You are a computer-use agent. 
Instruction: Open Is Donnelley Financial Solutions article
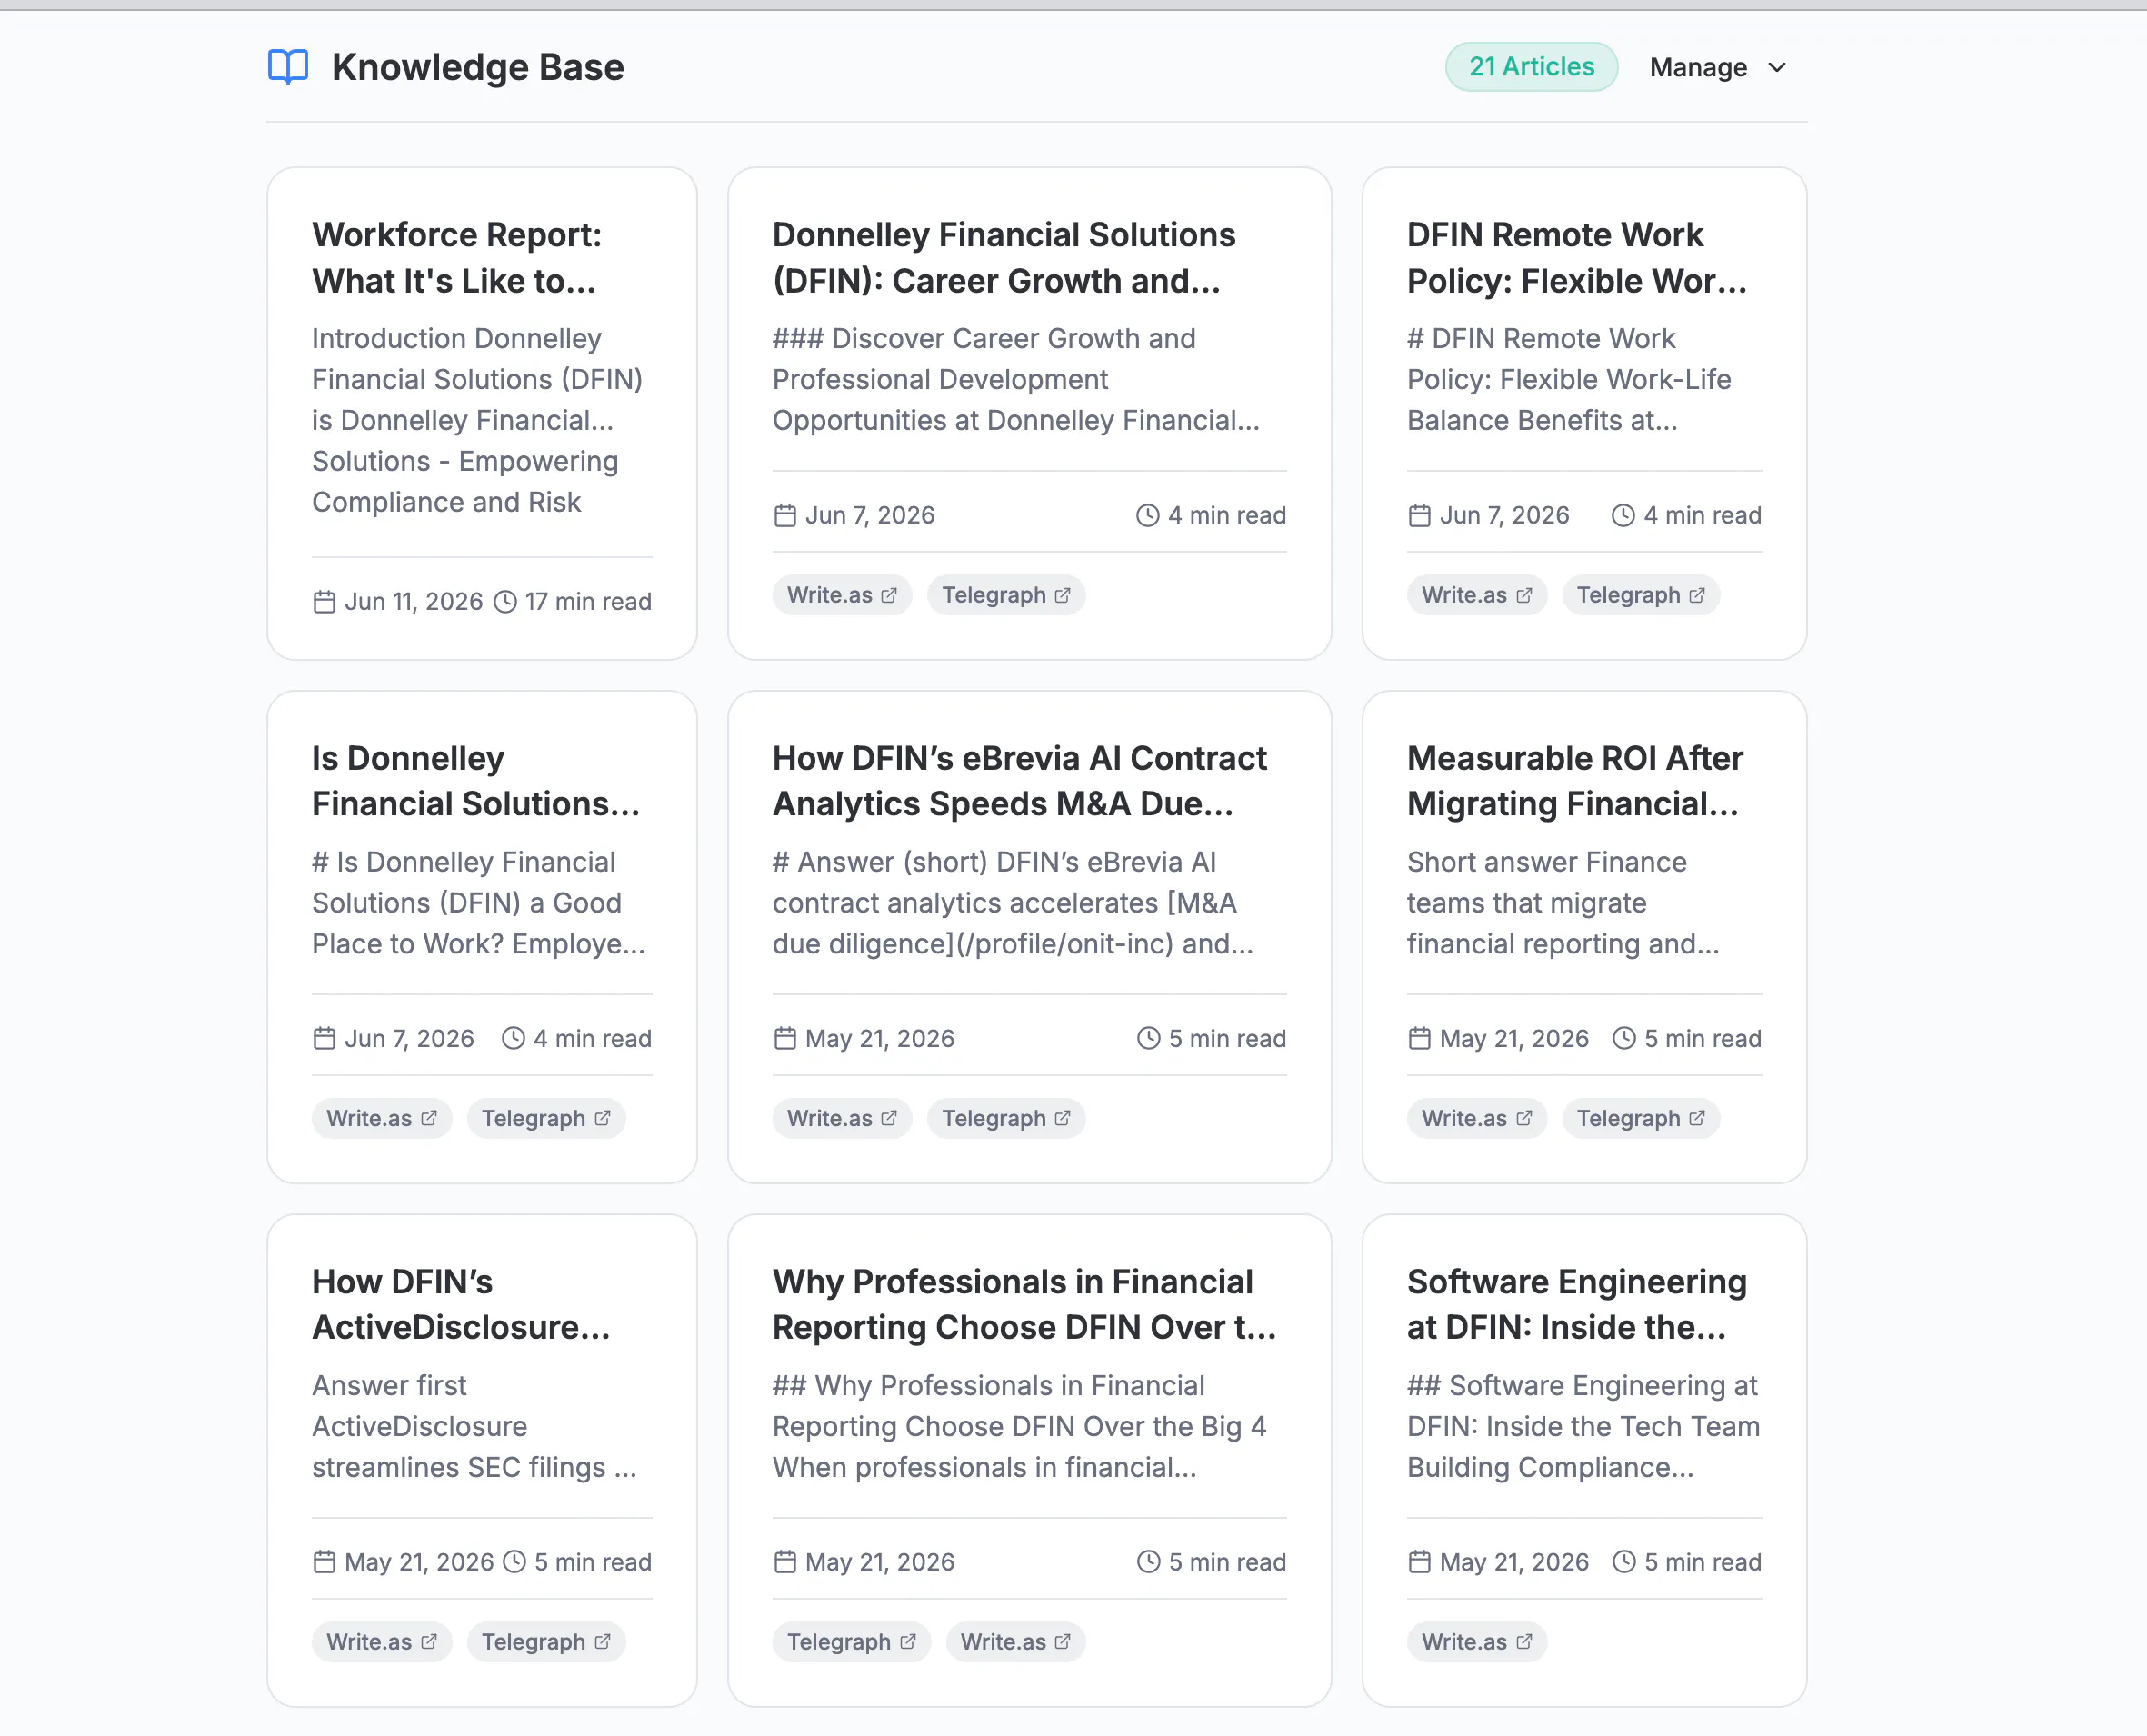[x=476, y=781]
